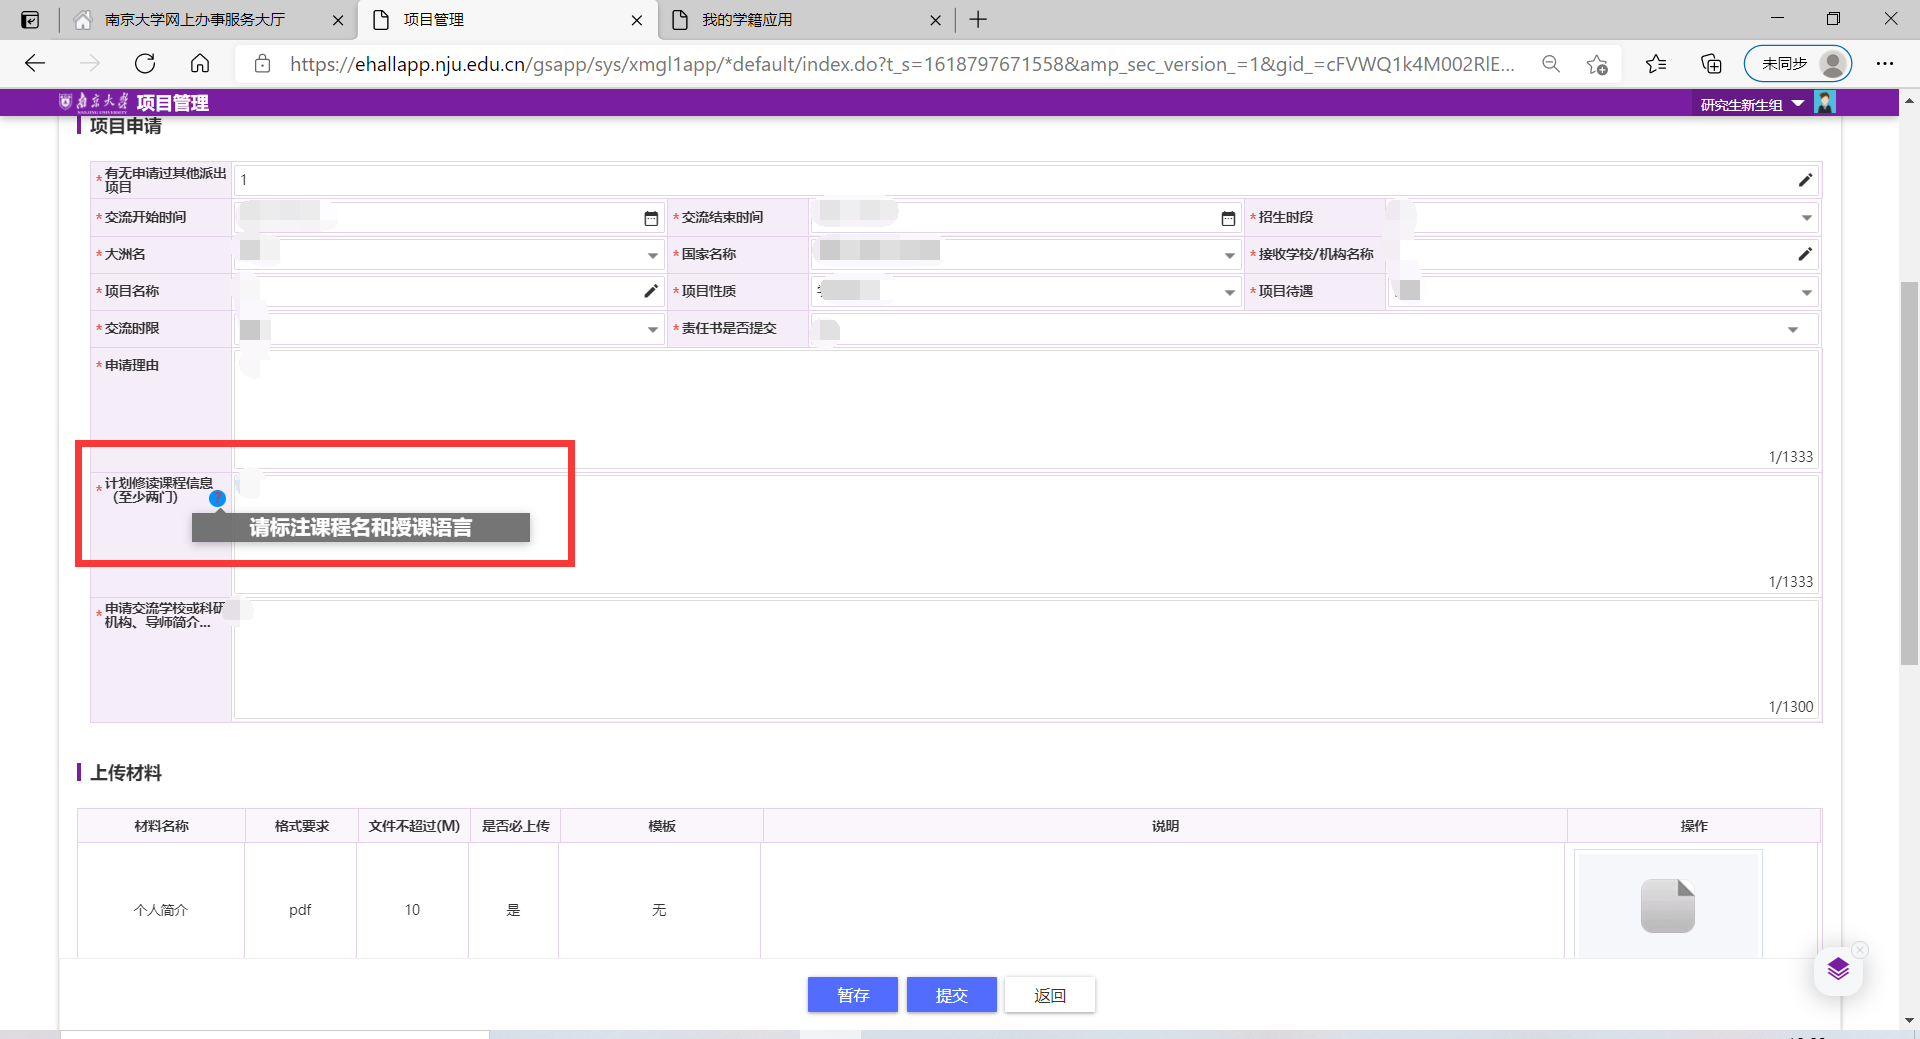Screen dimensions: 1920x1039
Task: Refresh the browser page
Action: coord(145,64)
